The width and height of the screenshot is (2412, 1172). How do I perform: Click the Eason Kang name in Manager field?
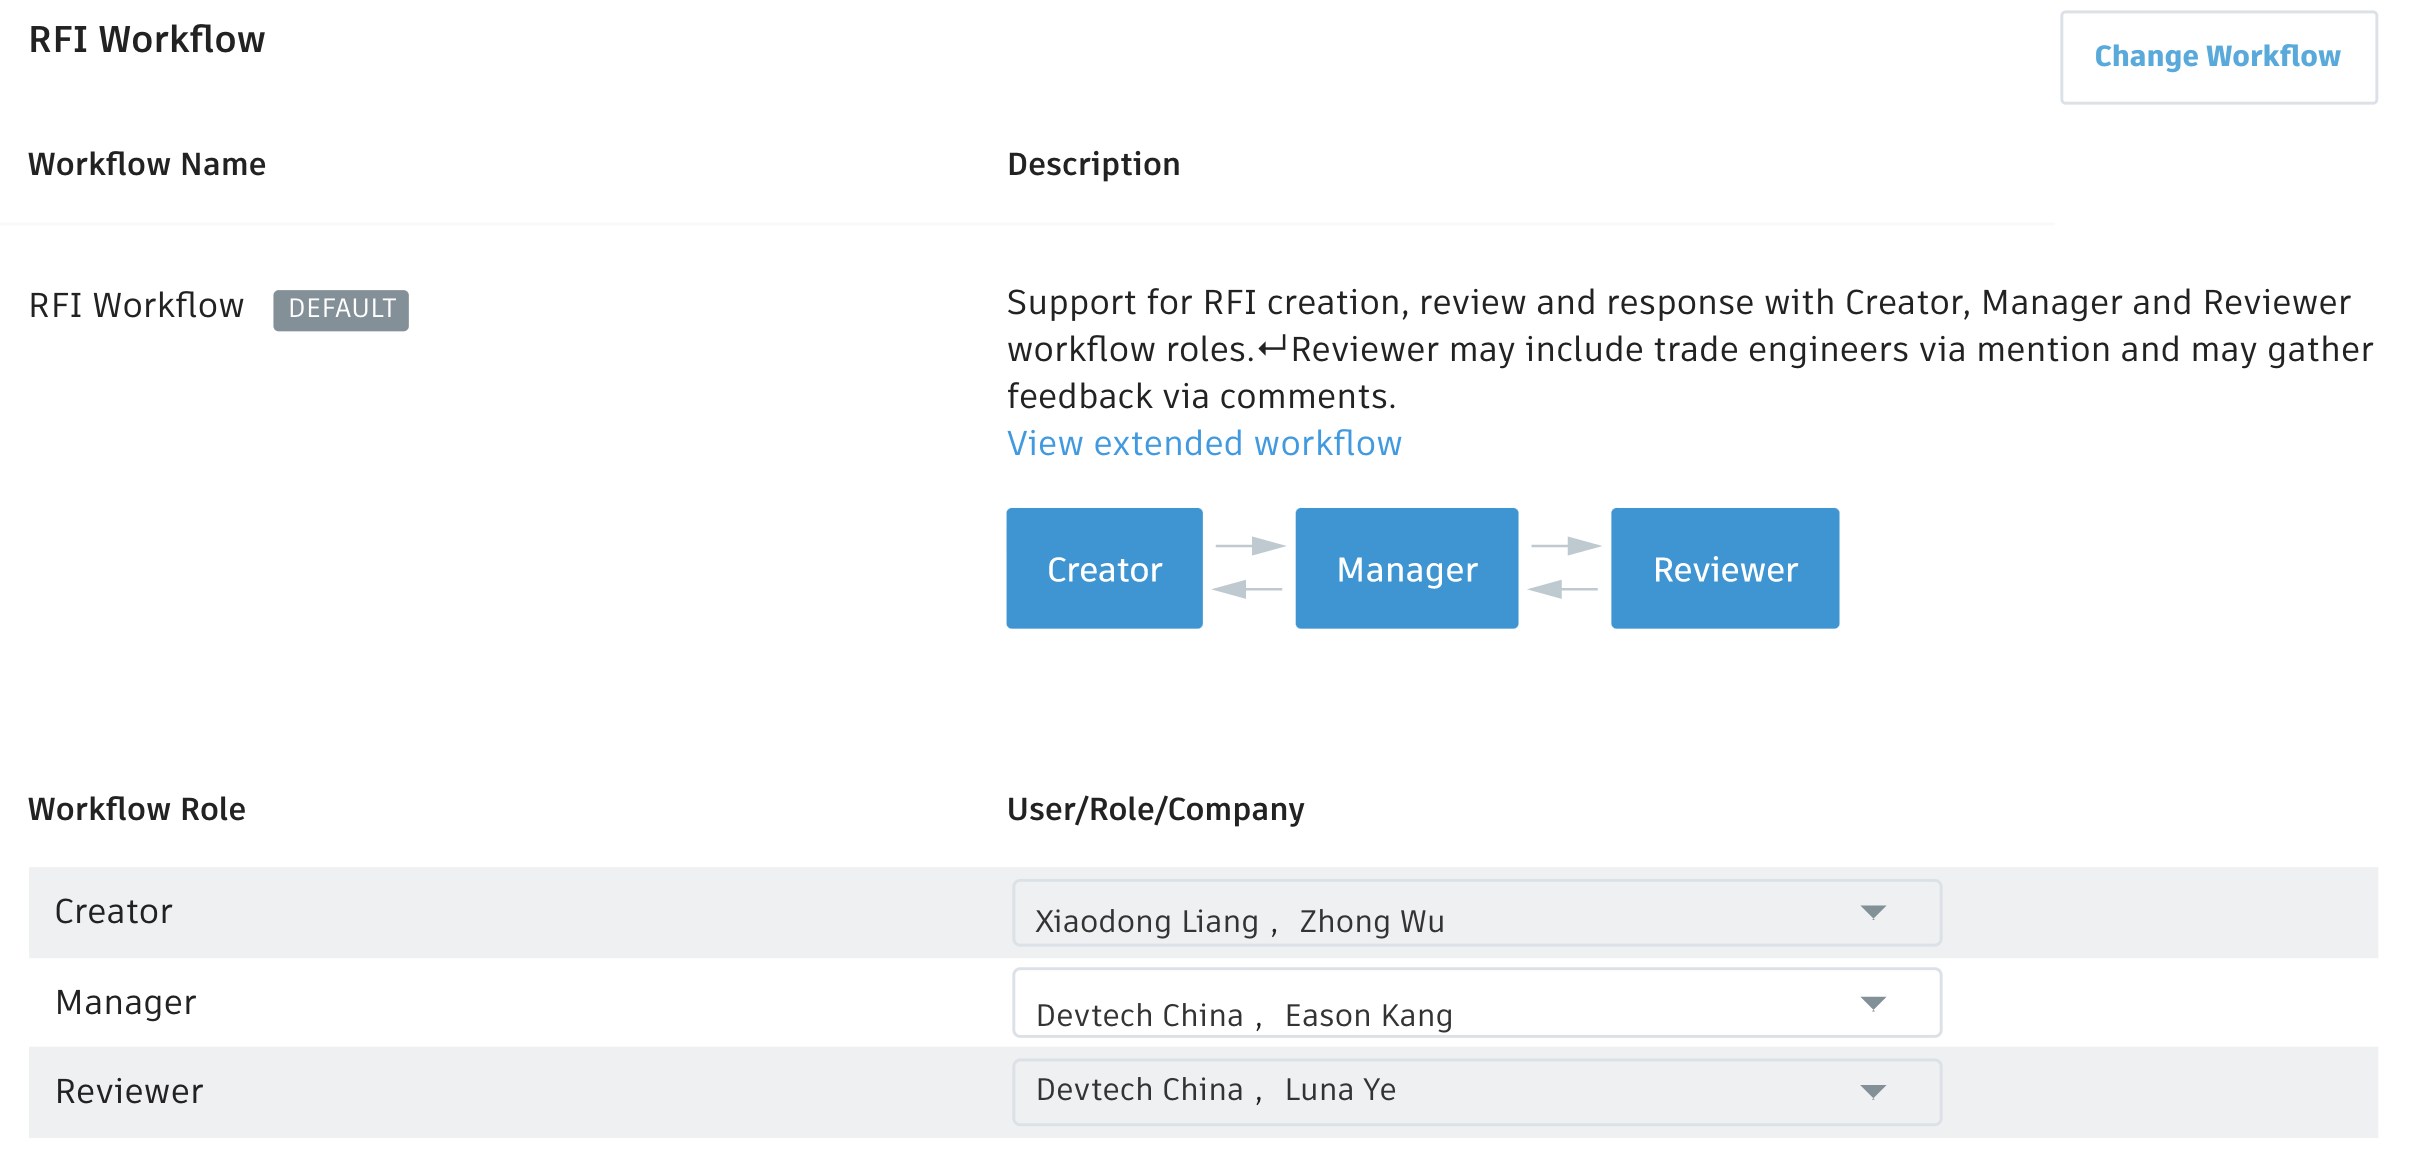coord(1367,1014)
